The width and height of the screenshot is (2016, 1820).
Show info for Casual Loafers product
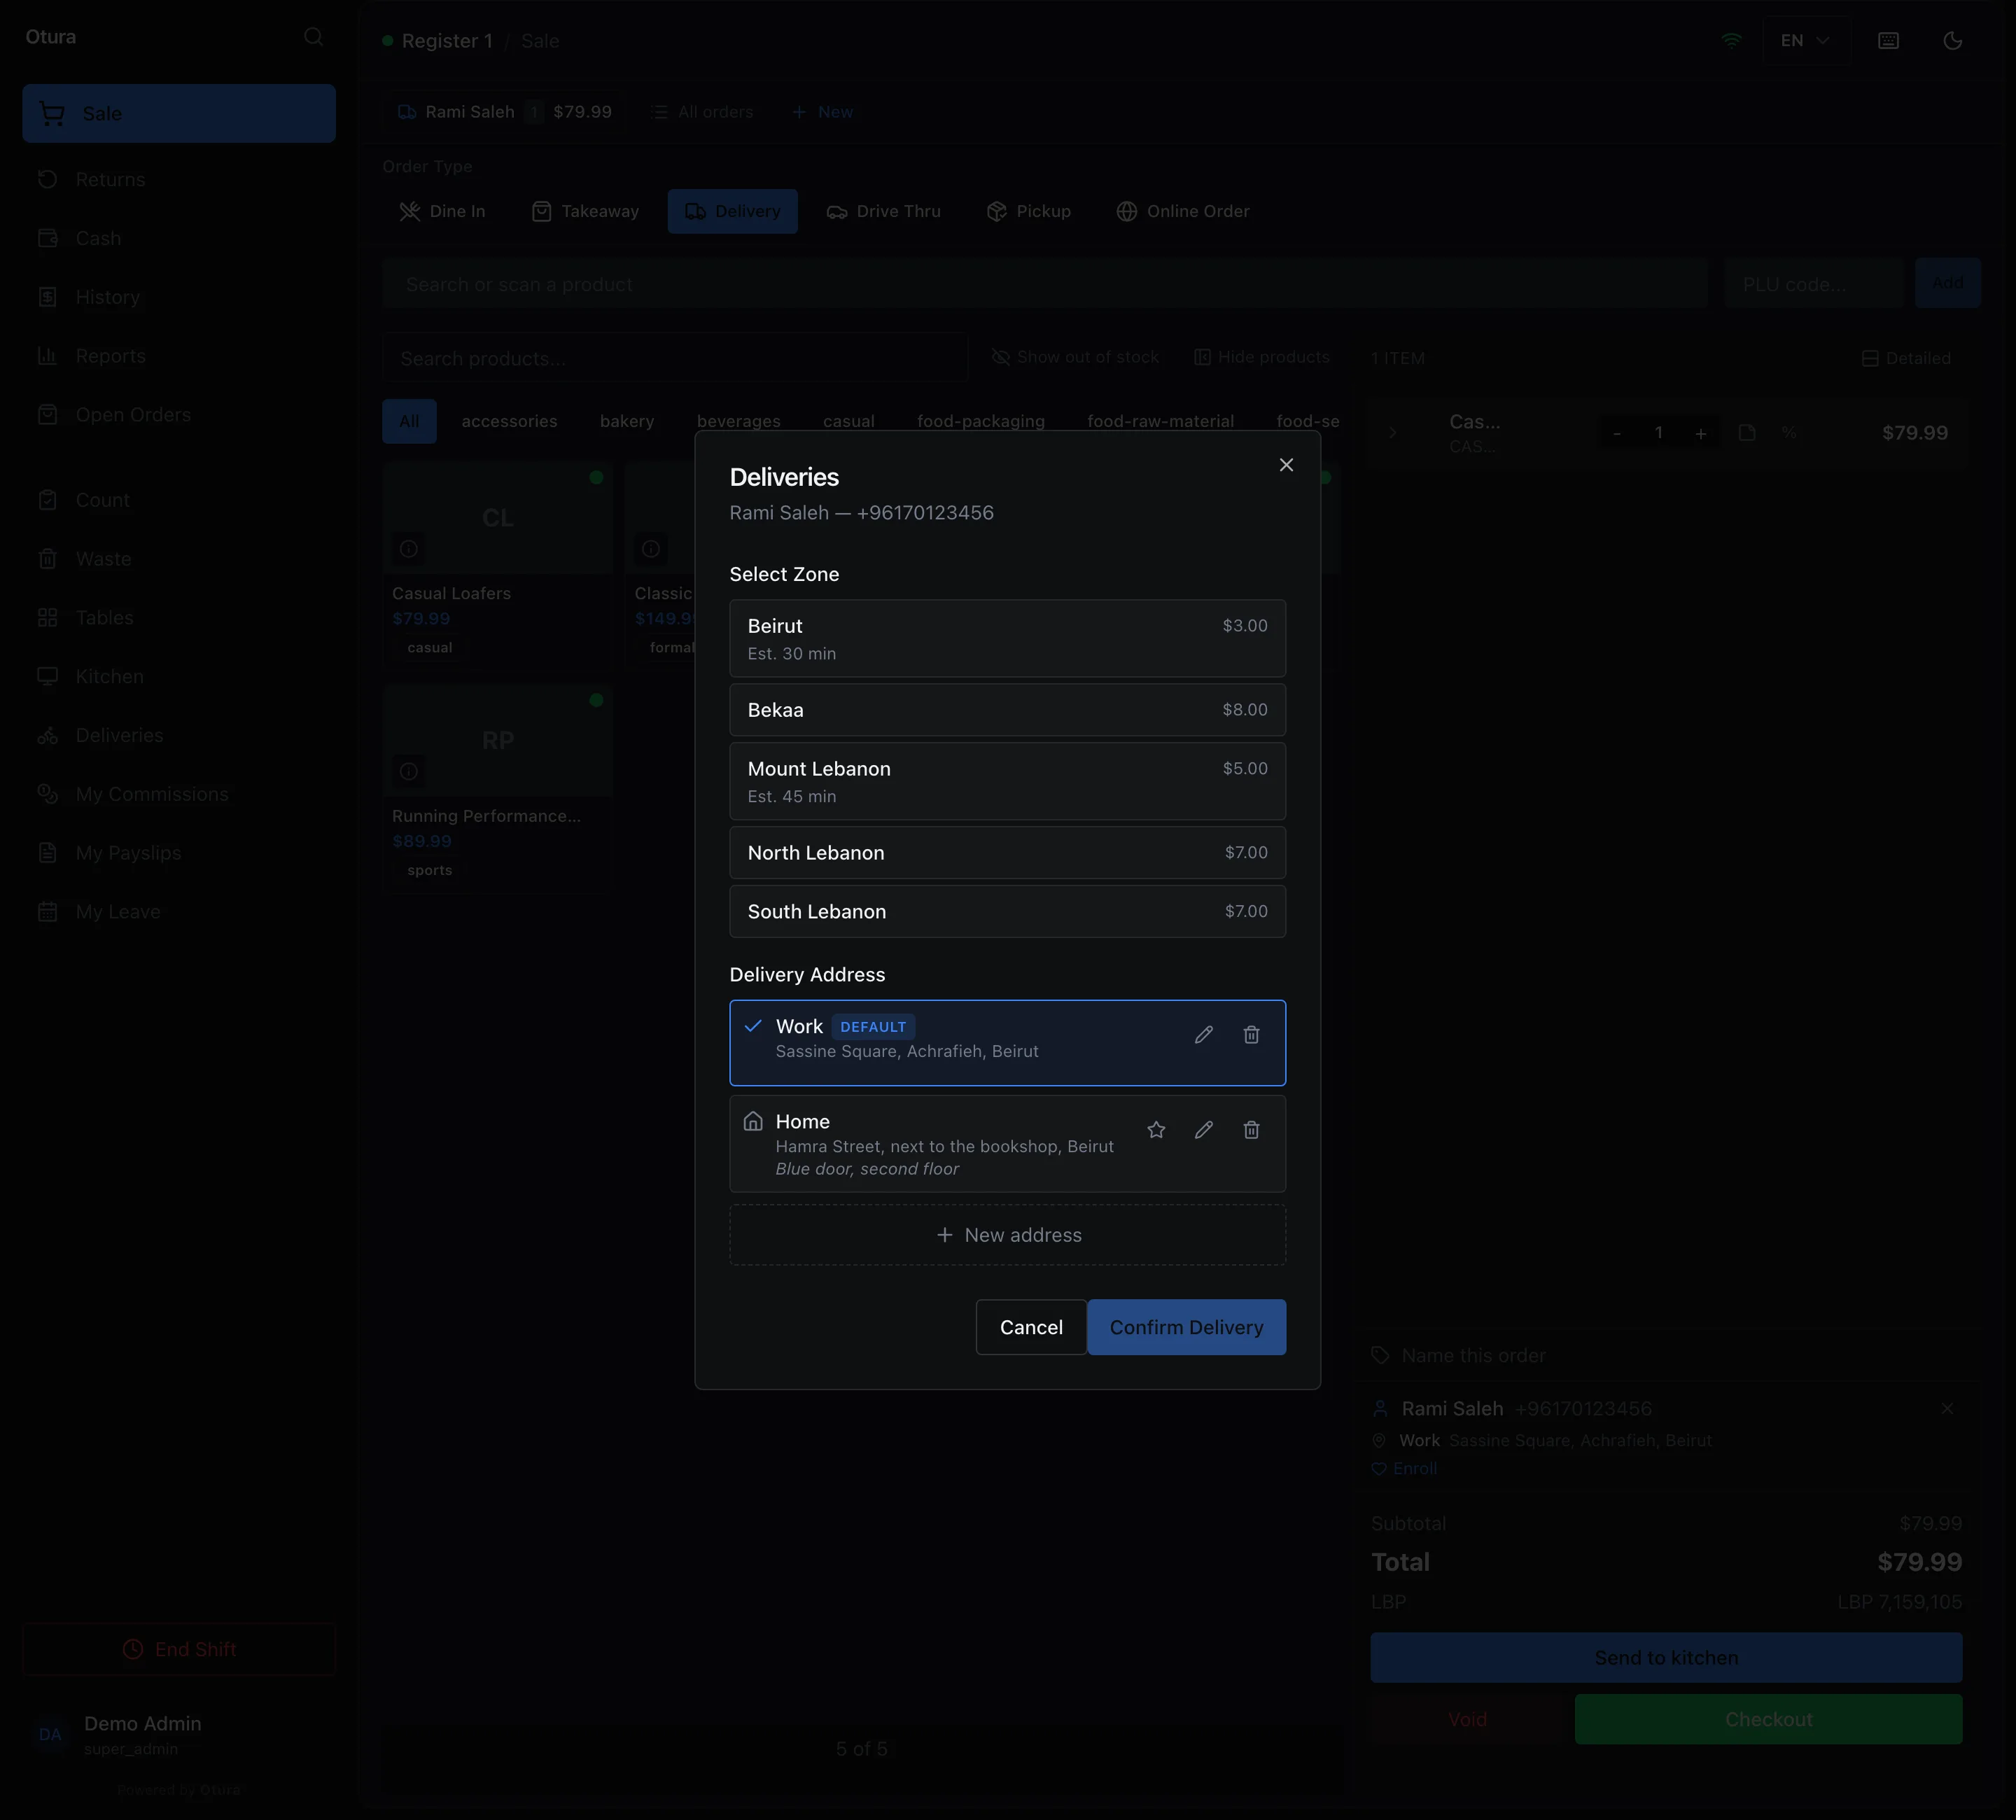coord(408,549)
